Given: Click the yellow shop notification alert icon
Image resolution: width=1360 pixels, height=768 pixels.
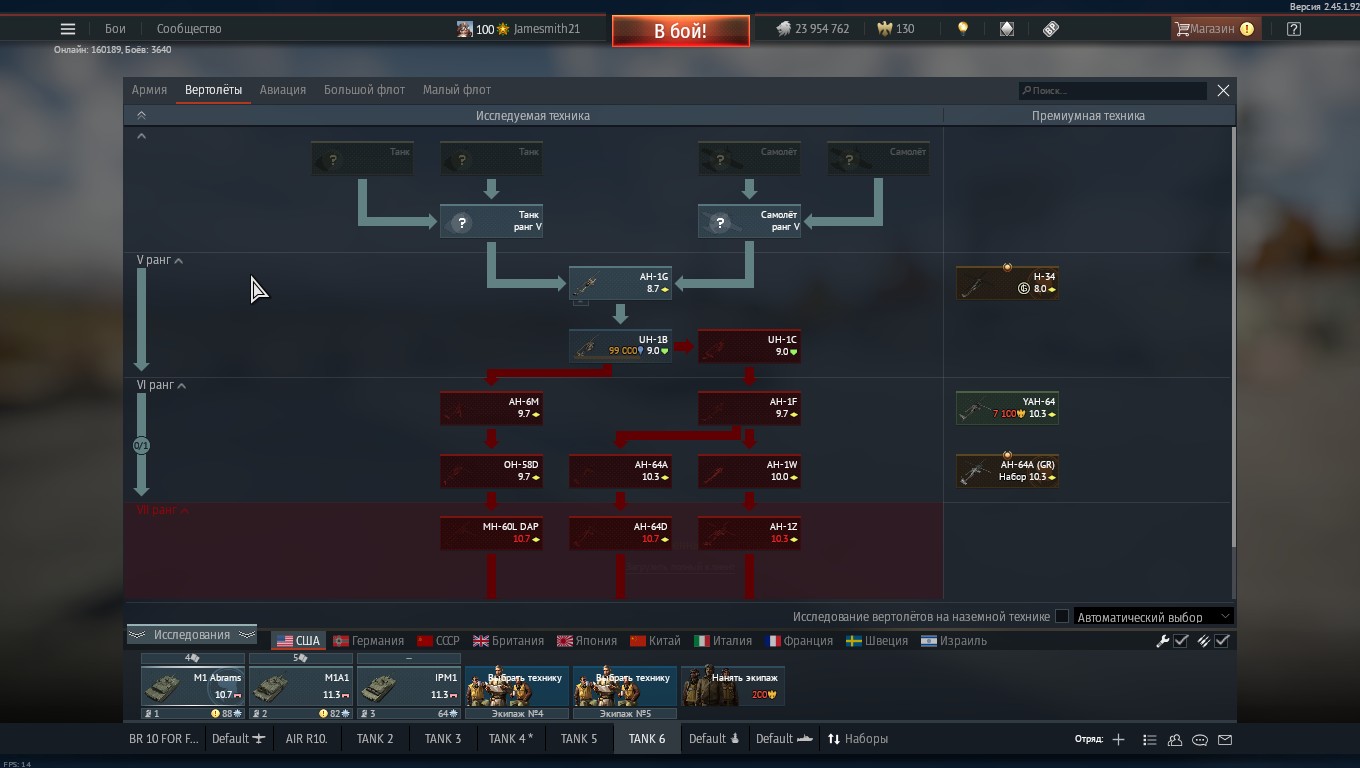Looking at the screenshot, I should pos(1247,29).
